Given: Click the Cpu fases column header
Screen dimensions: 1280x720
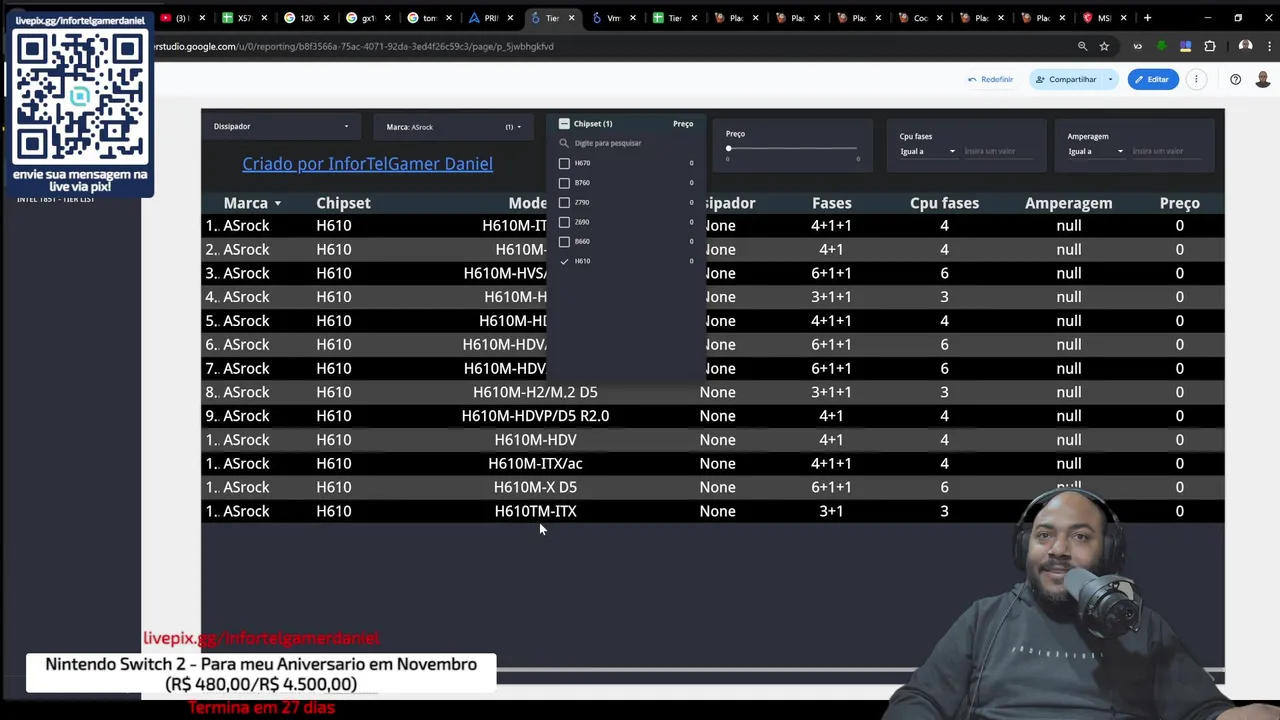Looking at the screenshot, I should pyautogui.click(x=944, y=203).
